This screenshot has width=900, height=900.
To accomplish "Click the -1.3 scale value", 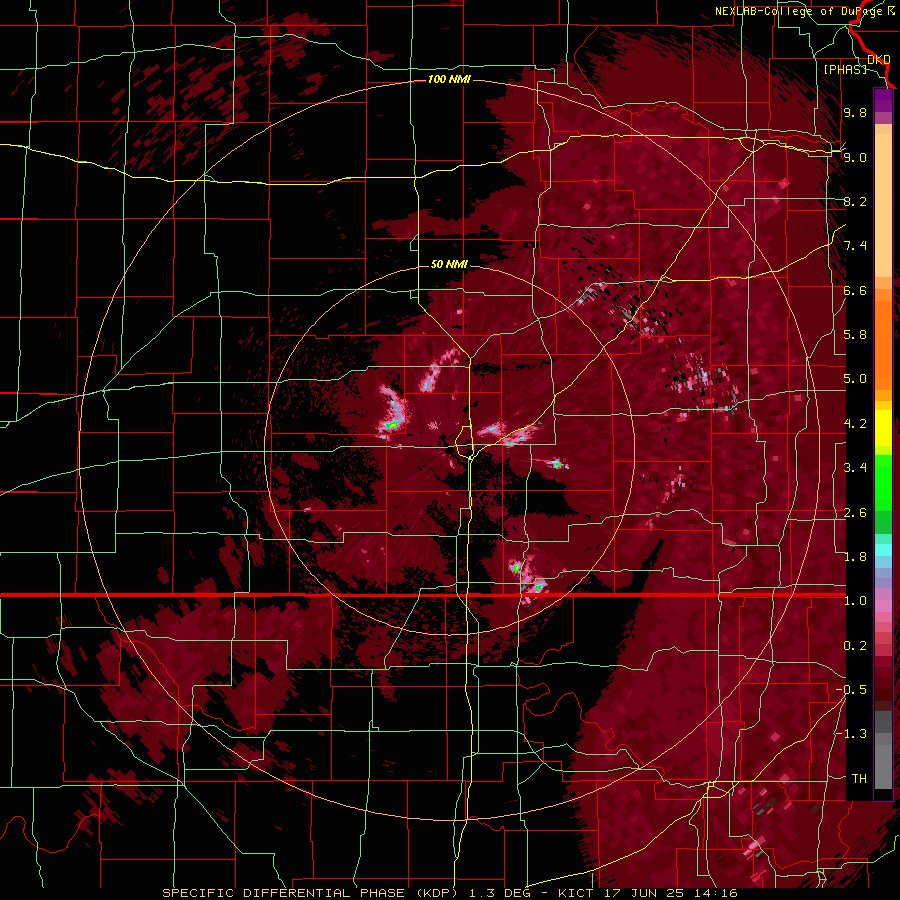I will click(851, 734).
